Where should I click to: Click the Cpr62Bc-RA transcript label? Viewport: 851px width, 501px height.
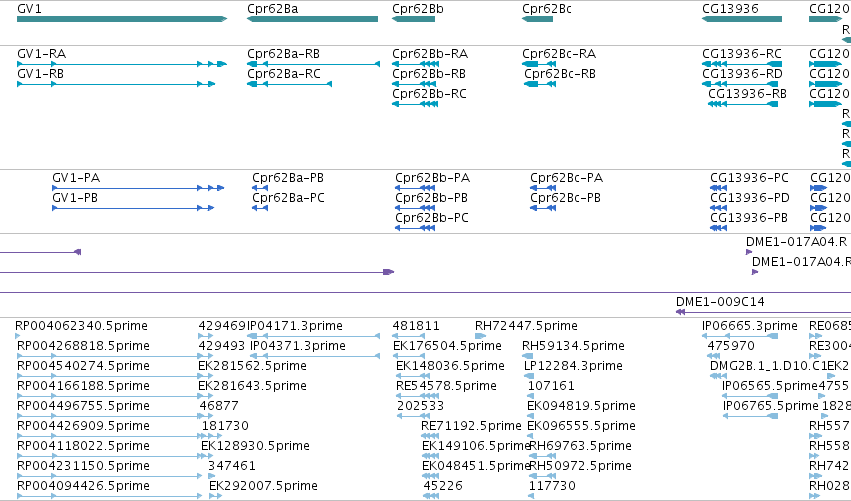pos(559,54)
